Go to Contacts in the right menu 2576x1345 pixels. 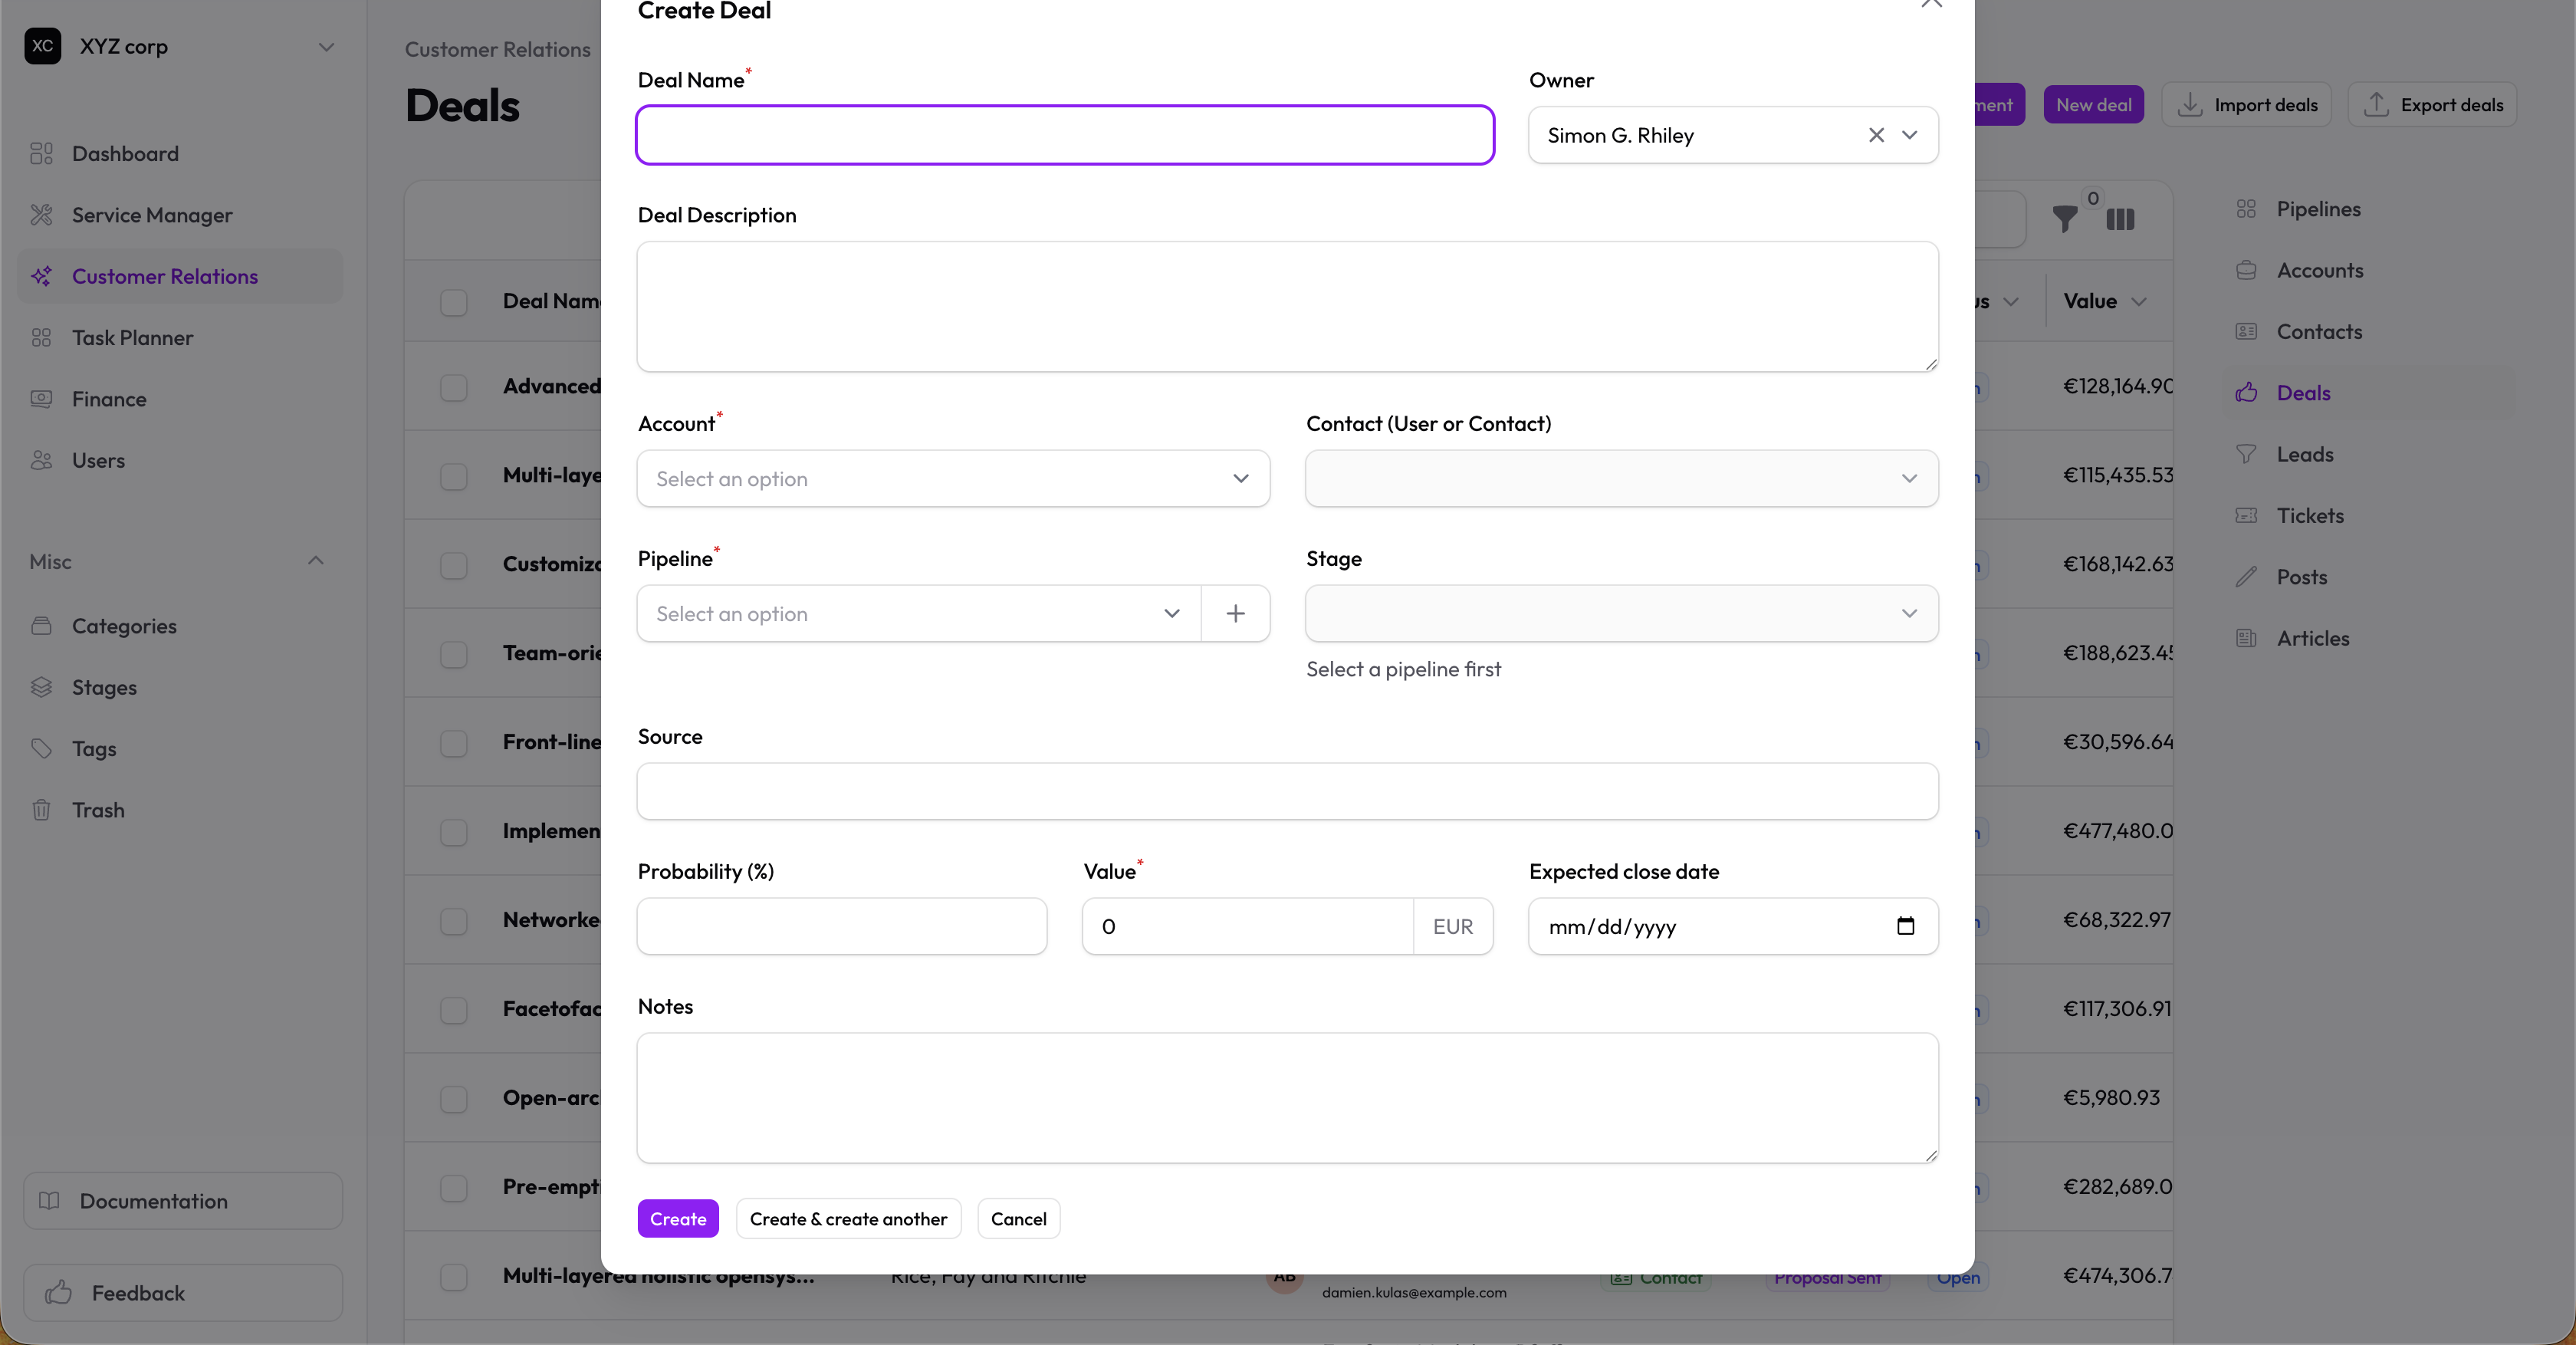click(x=2319, y=332)
